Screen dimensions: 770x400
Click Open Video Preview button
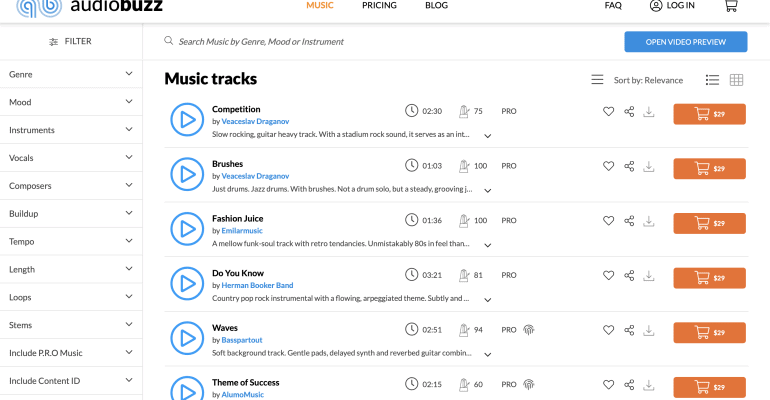tap(686, 42)
